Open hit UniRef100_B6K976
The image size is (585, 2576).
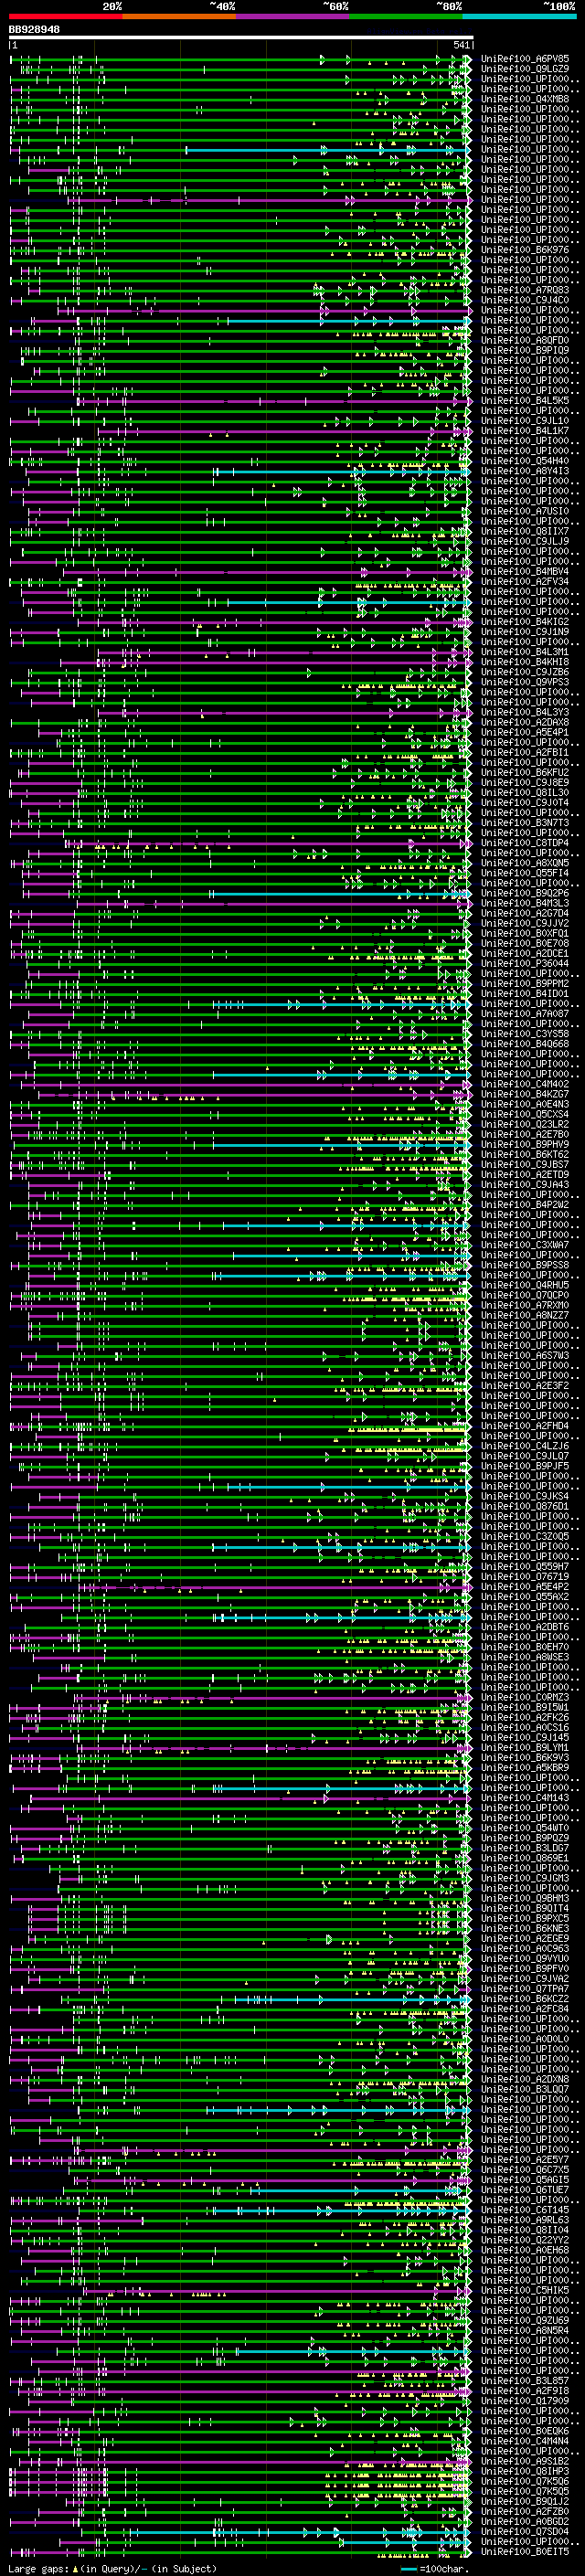(525, 250)
